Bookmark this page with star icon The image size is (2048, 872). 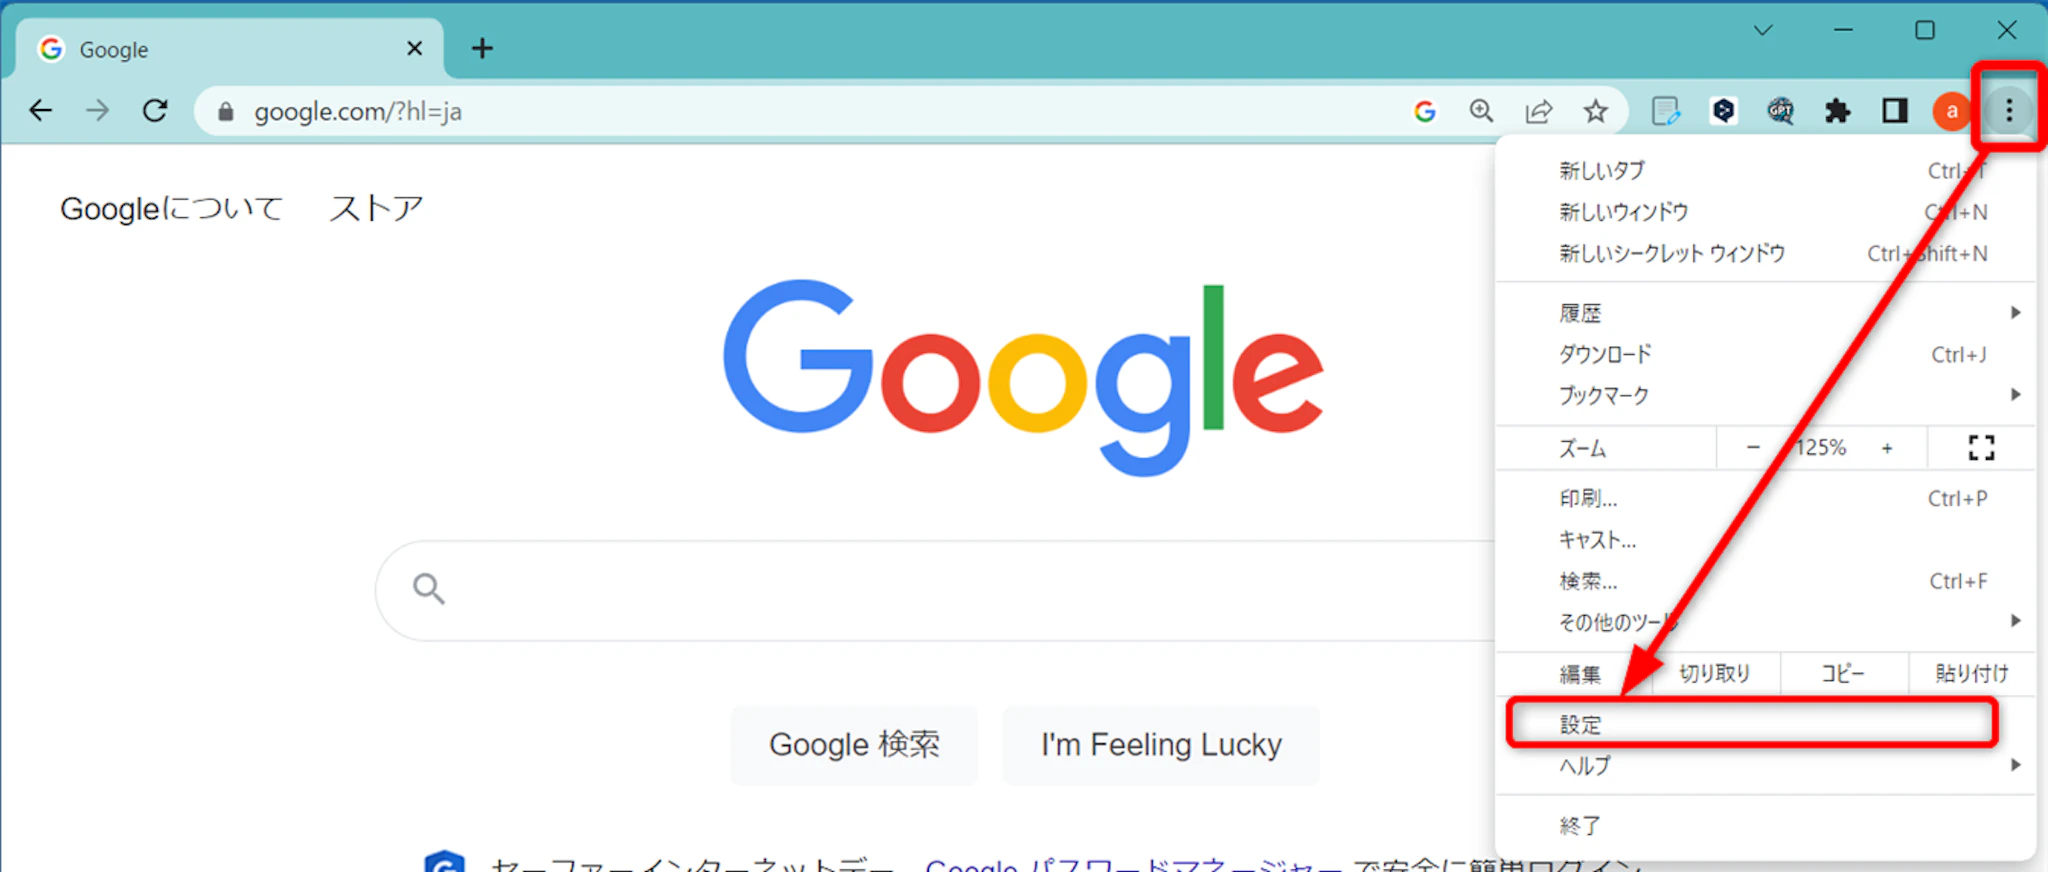coord(1596,111)
